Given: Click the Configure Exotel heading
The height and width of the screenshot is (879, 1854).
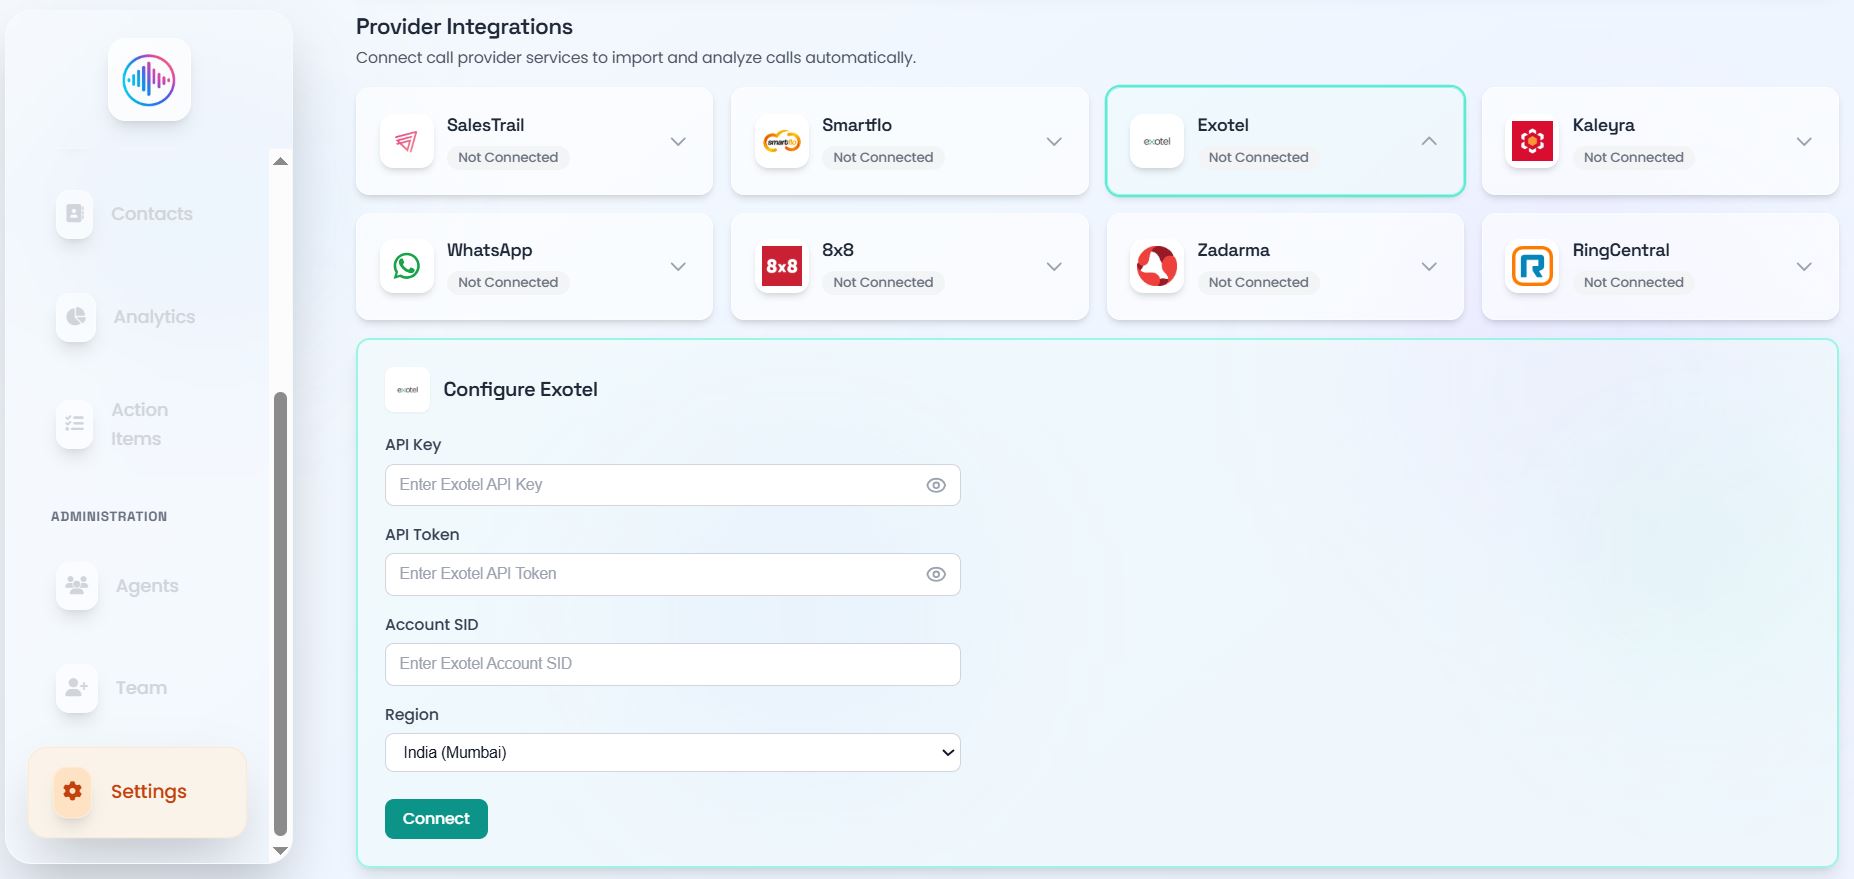Looking at the screenshot, I should (520, 390).
